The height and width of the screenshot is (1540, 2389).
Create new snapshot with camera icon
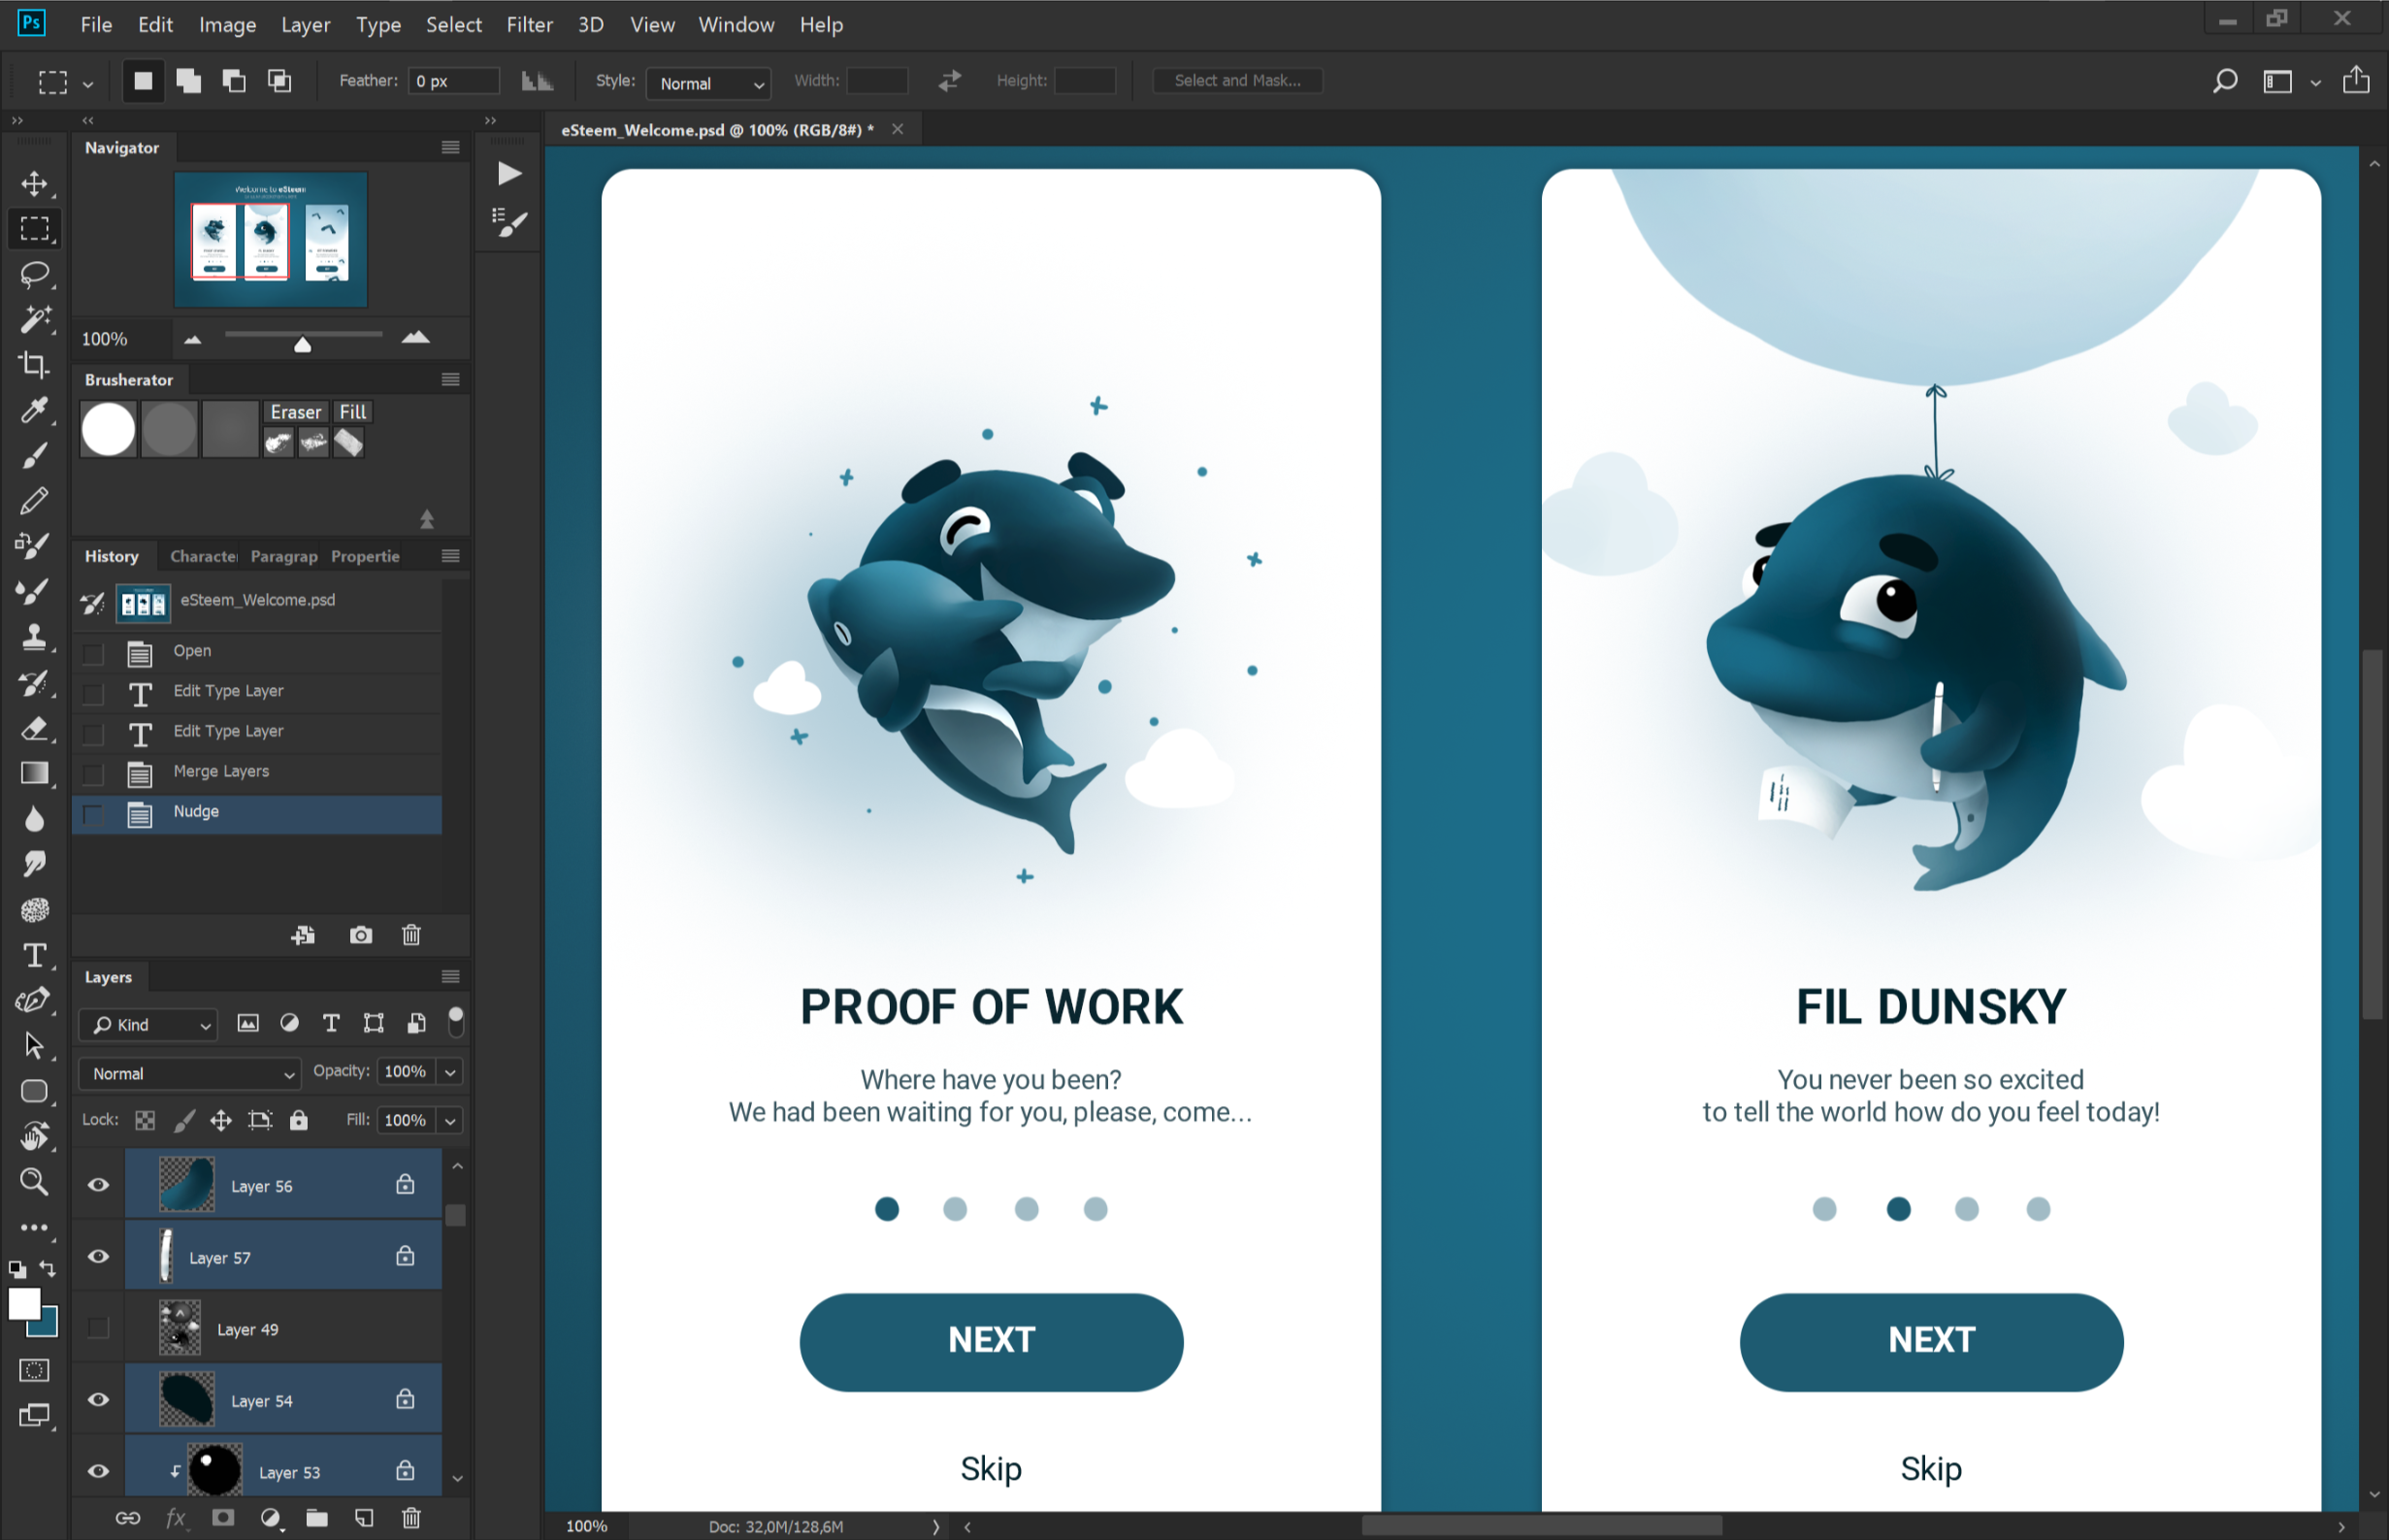click(x=361, y=935)
